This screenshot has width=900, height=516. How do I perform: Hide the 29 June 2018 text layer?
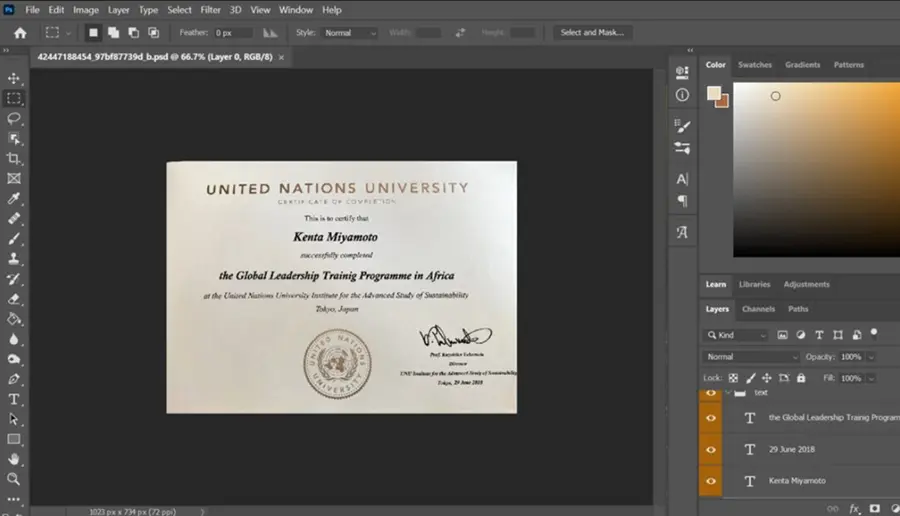[711, 449]
